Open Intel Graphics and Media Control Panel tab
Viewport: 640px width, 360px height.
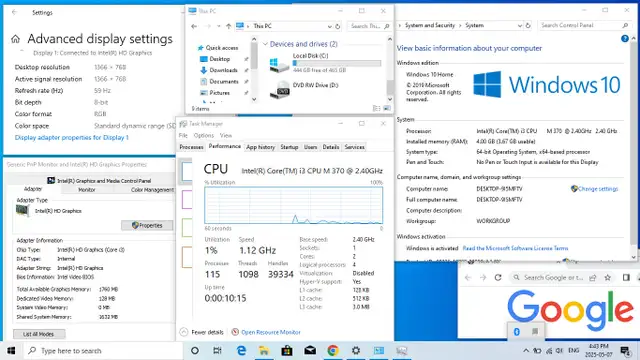pyautogui.click(x=99, y=180)
